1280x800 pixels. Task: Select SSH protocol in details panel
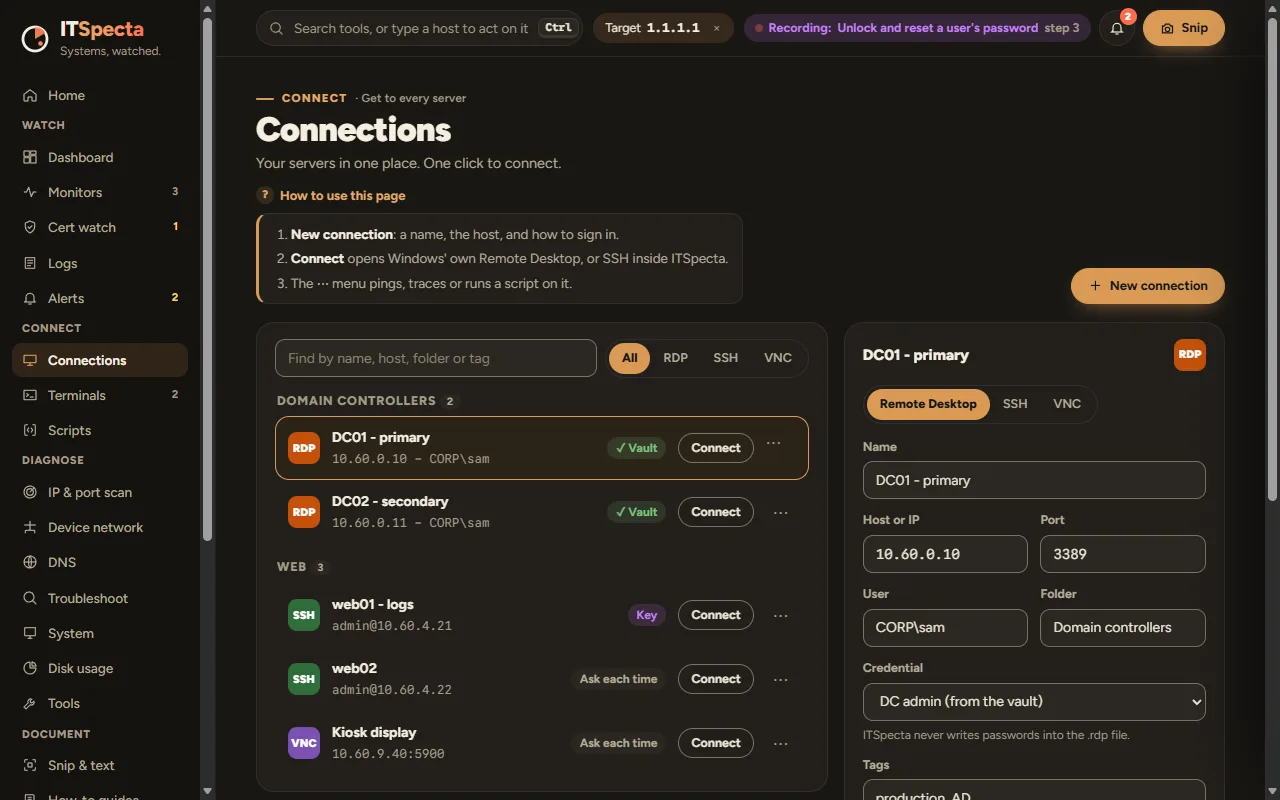(1015, 404)
